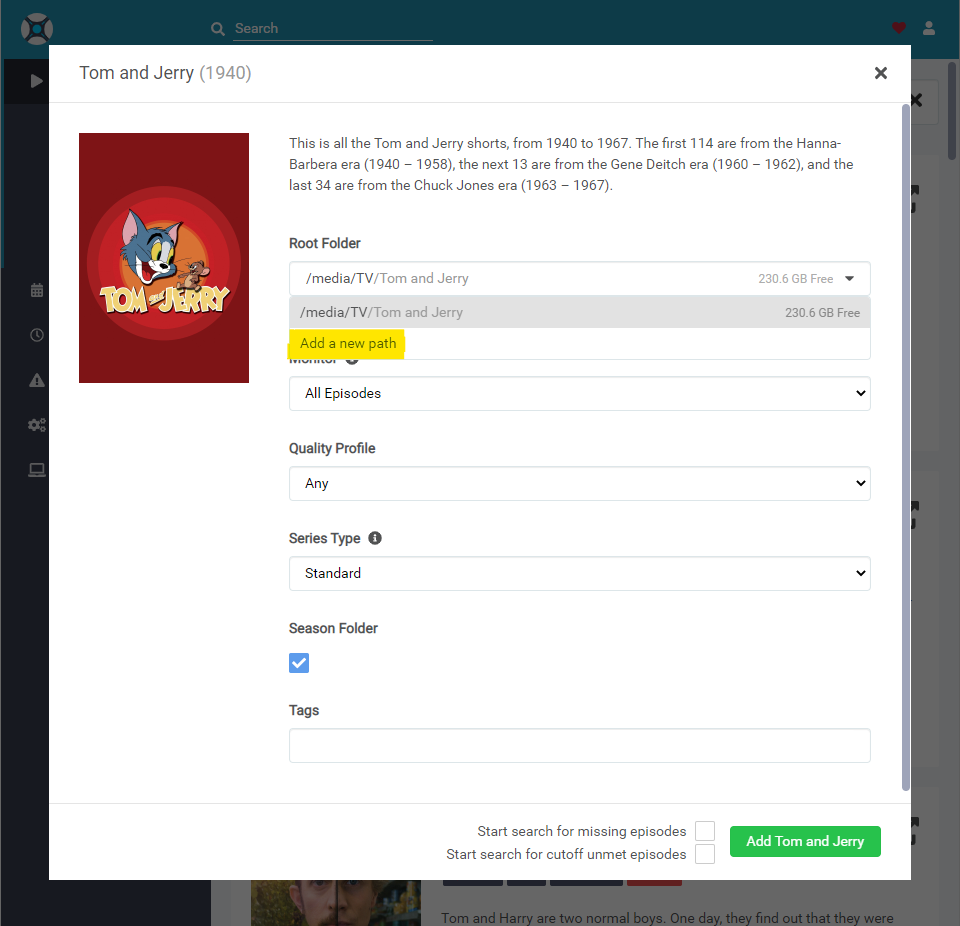The height and width of the screenshot is (926, 960).
Task: Open Activity via the clock icon
Action: pos(37,335)
